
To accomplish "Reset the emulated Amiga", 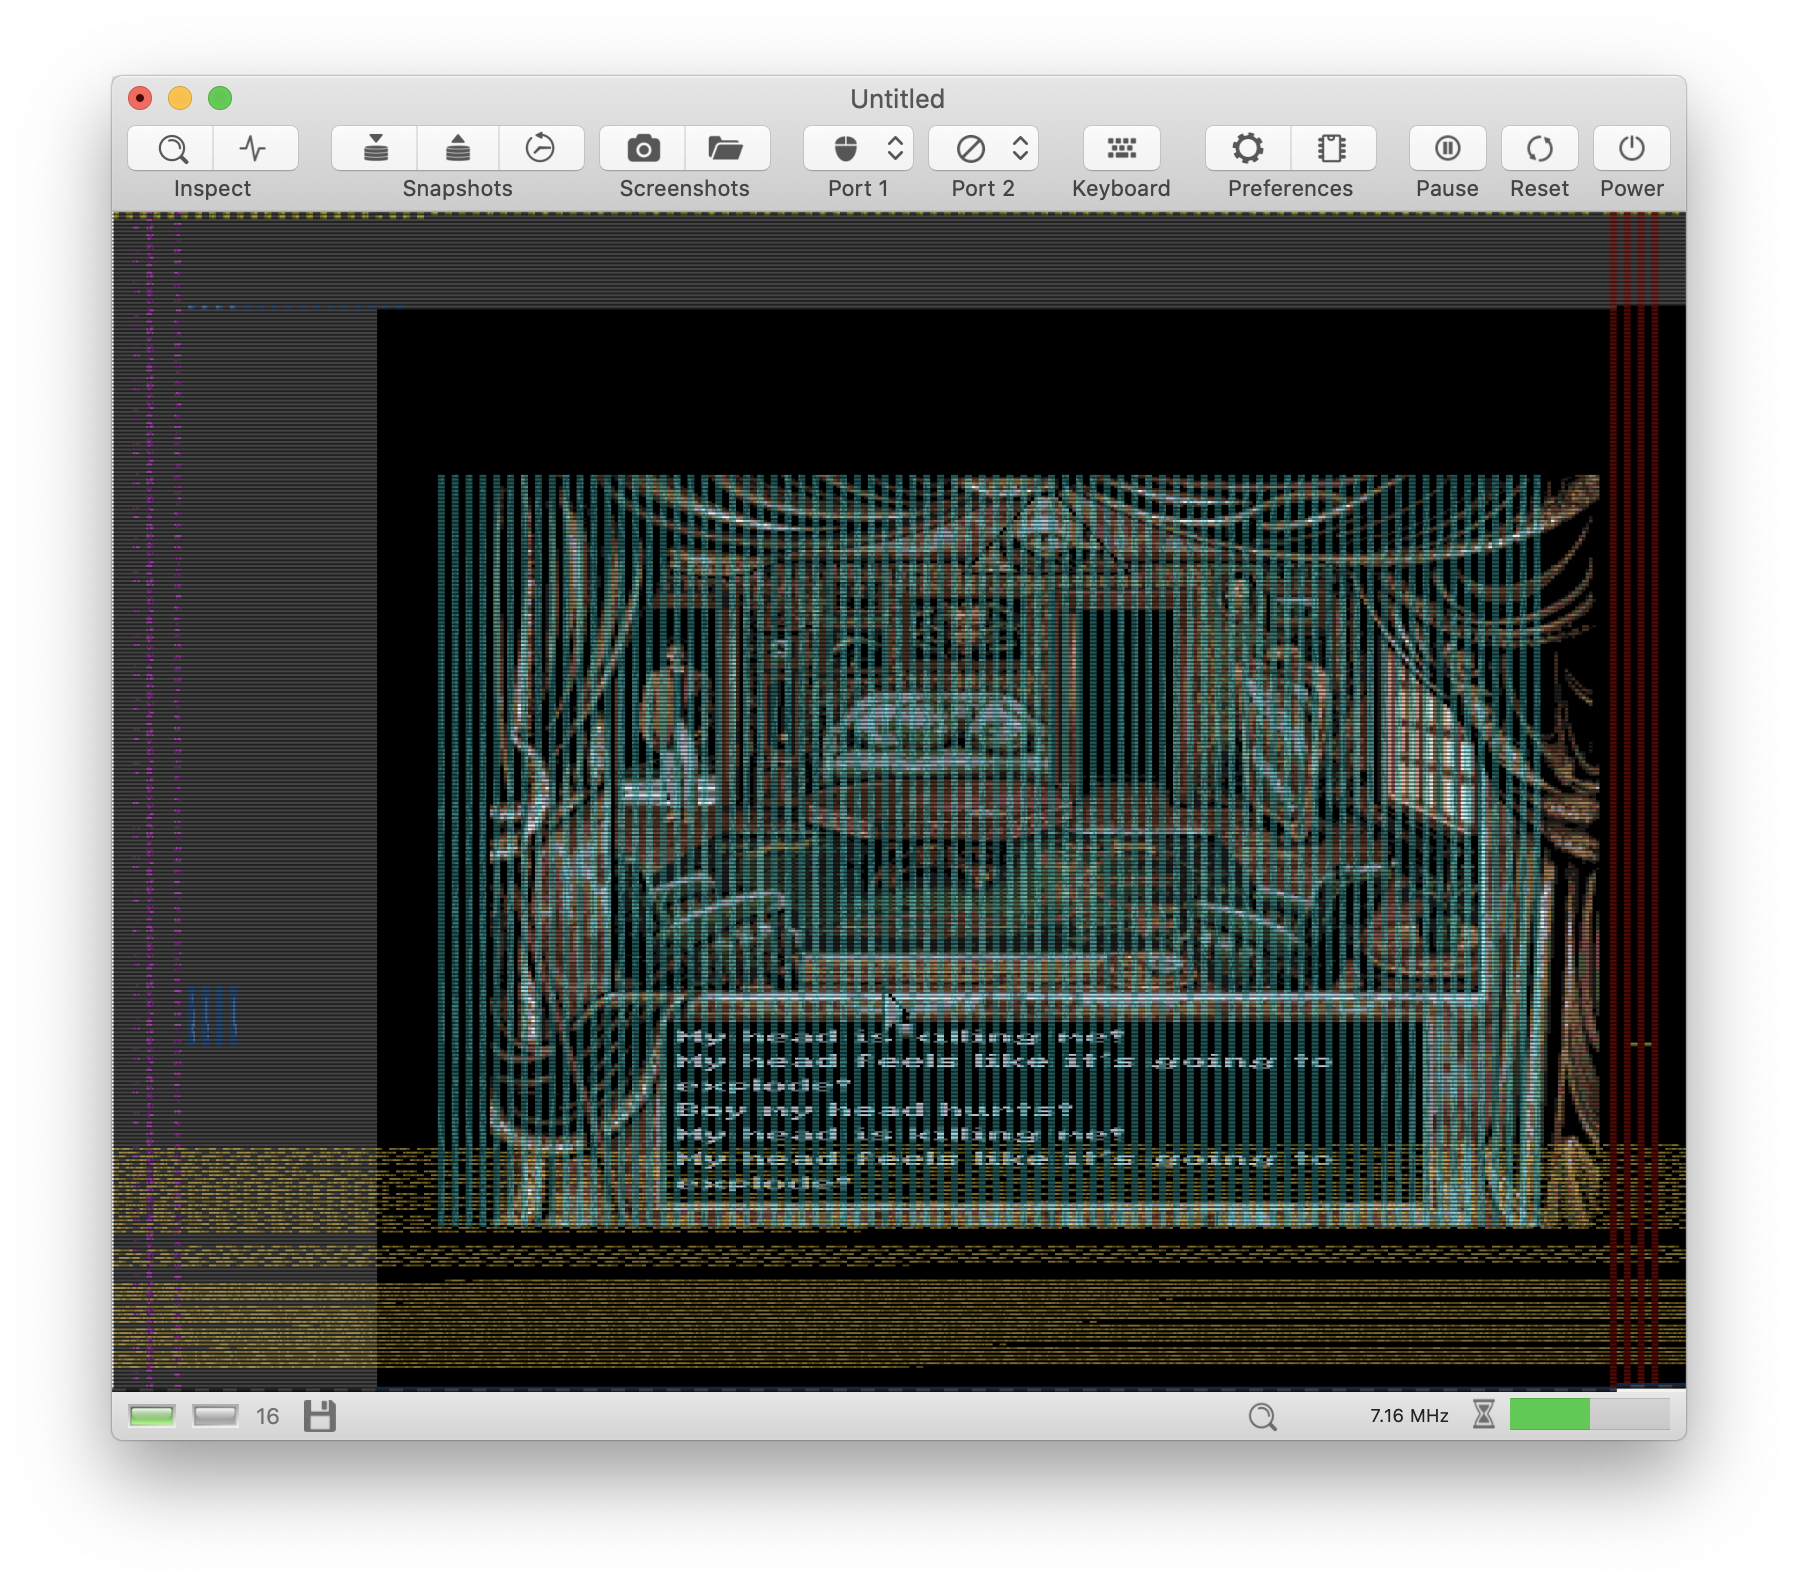I will [1540, 149].
